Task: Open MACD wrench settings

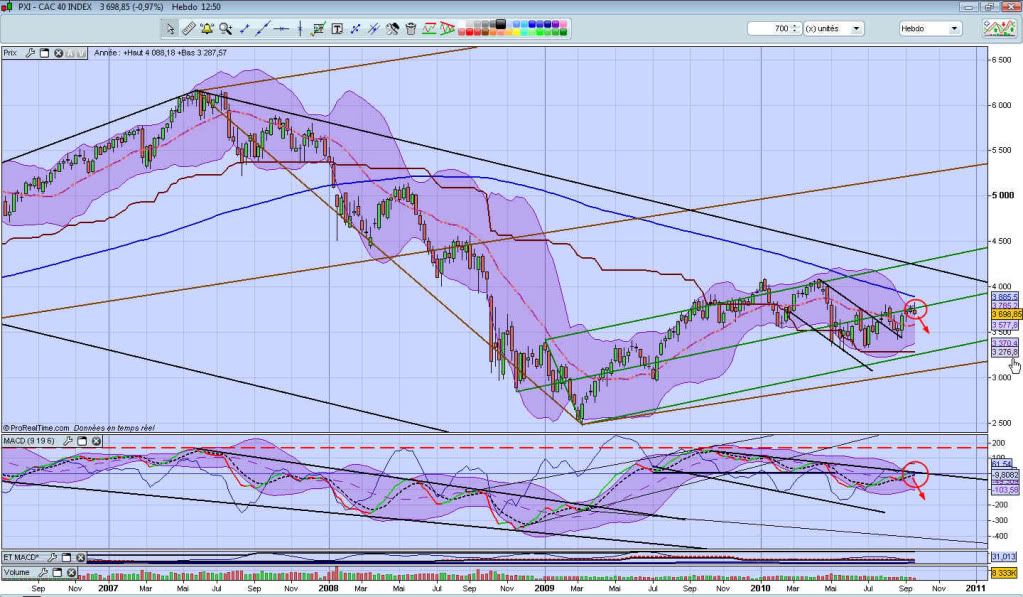Action: [69, 440]
